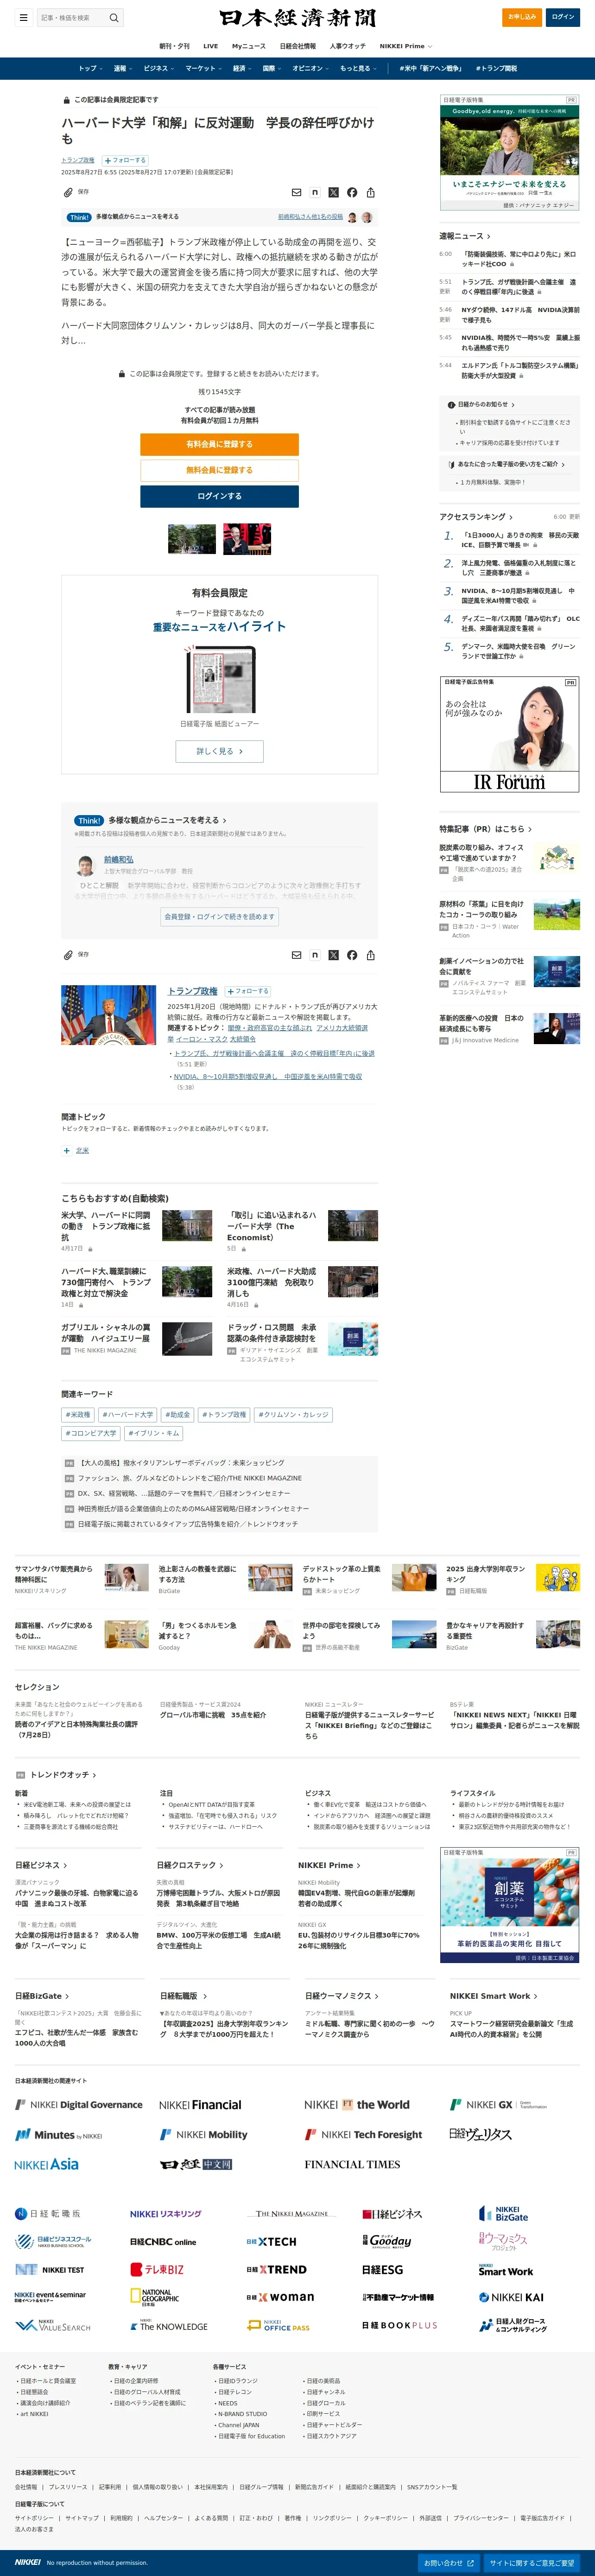Click the dark blue ログインする button
Viewport: 595px width, 2576px height.
[219, 496]
